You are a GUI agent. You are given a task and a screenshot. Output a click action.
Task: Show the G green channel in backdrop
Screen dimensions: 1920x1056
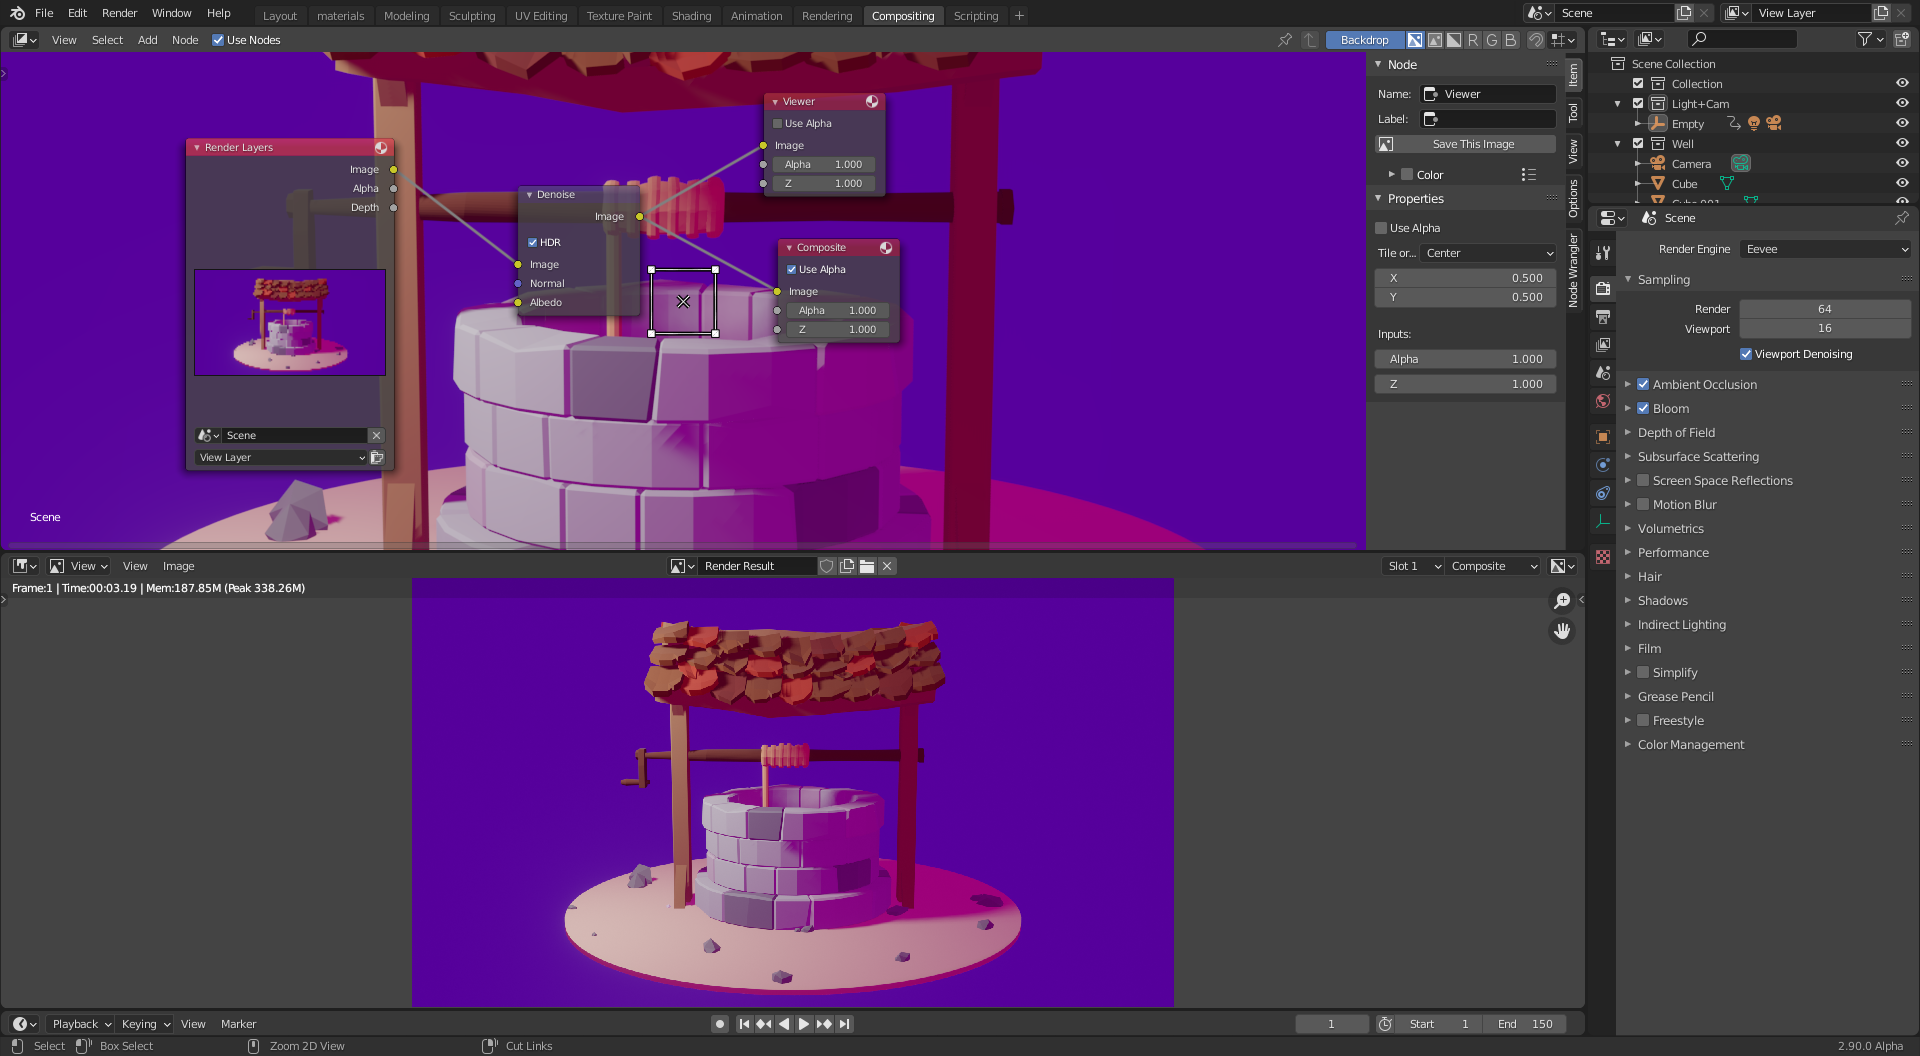(1492, 40)
